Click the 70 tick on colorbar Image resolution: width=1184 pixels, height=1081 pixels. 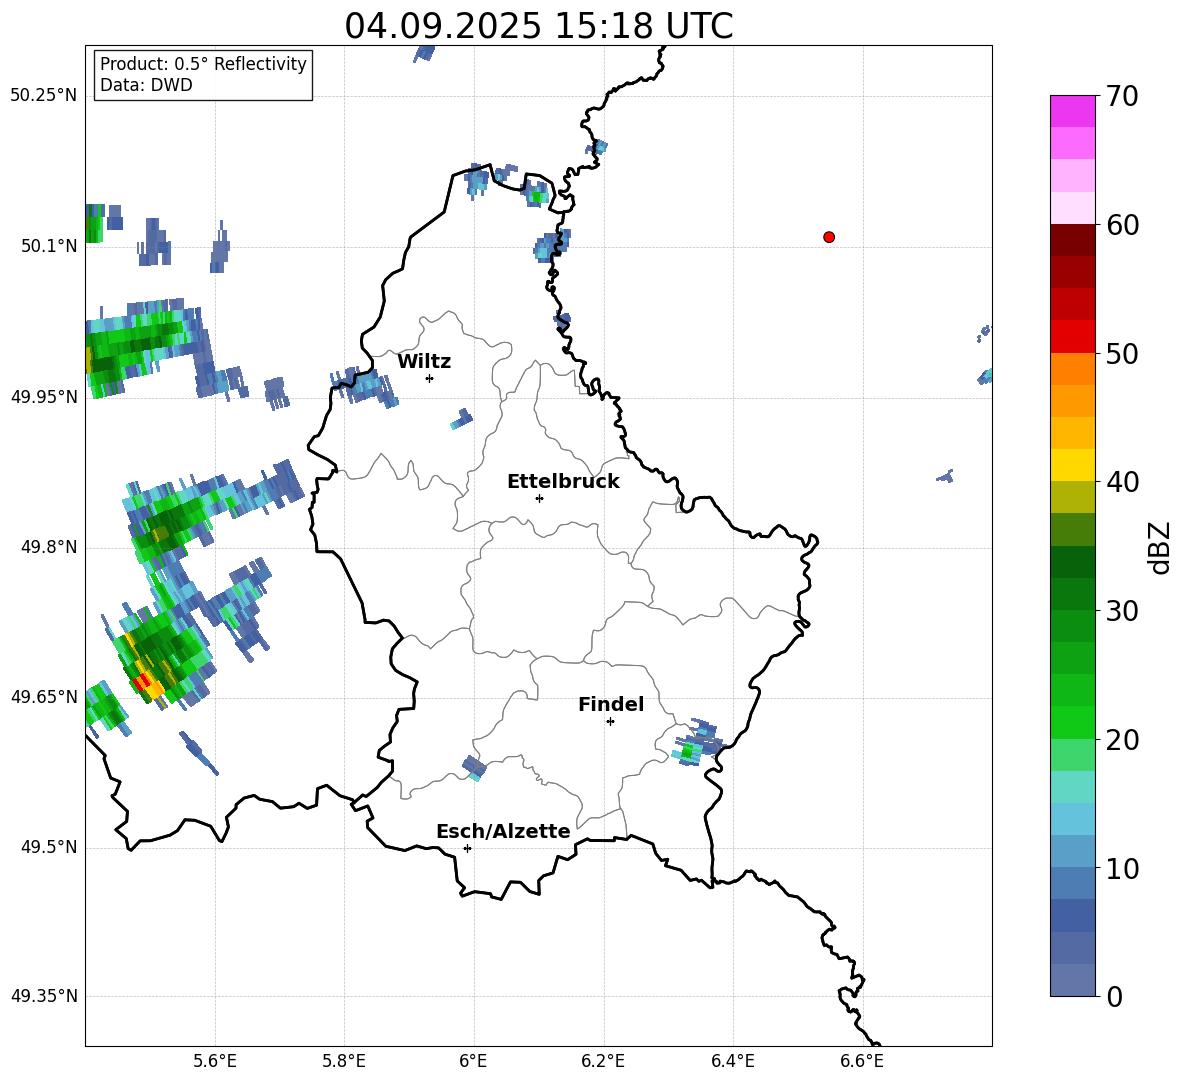pos(1122,96)
